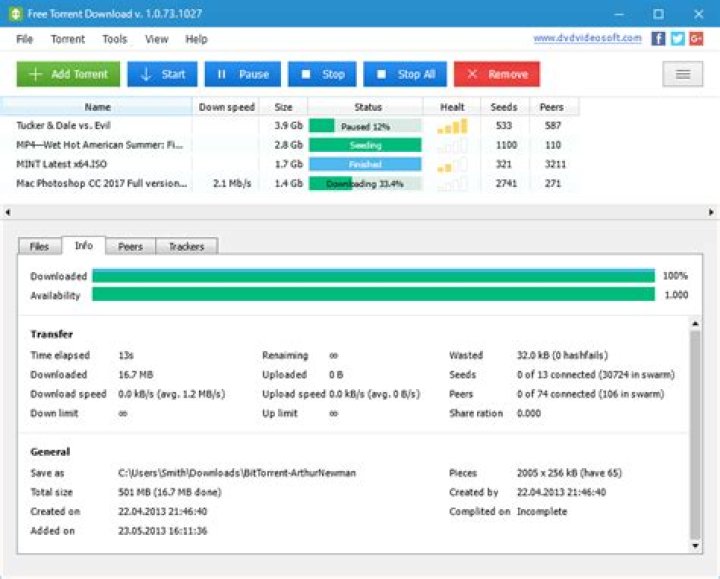Click the Time elapsed 13s value
This screenshot has height=579, width=720.
pos(126,355)
